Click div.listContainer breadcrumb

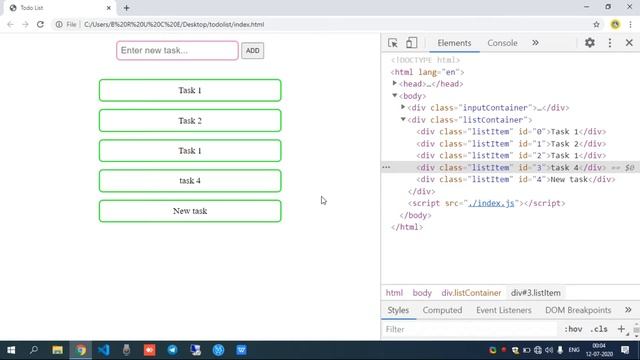click(x=471, y=293)
